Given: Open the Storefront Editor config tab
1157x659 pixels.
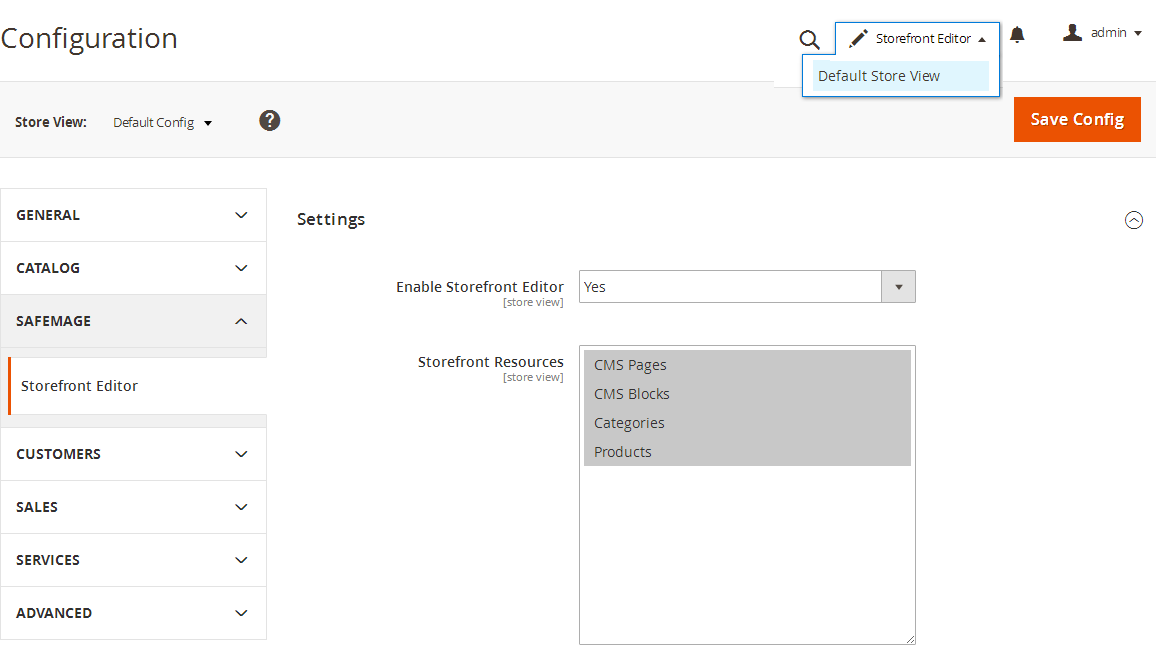Looking at the screenshot, I should tap(80, 386).
